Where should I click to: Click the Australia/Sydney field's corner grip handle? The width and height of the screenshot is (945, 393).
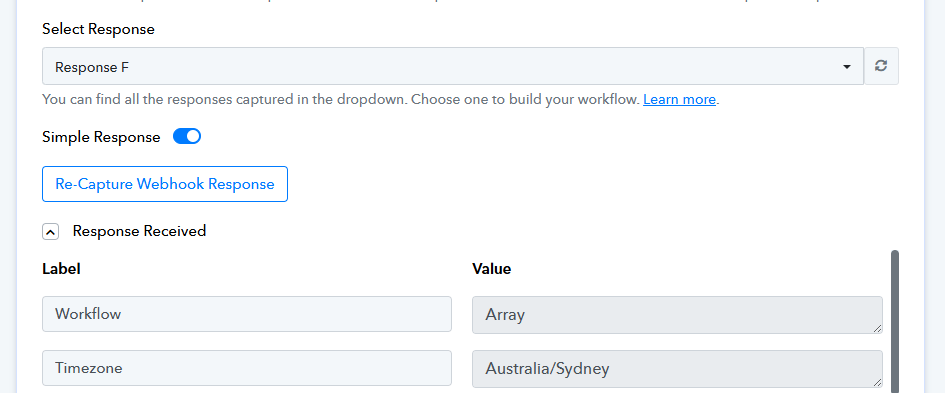878,383
